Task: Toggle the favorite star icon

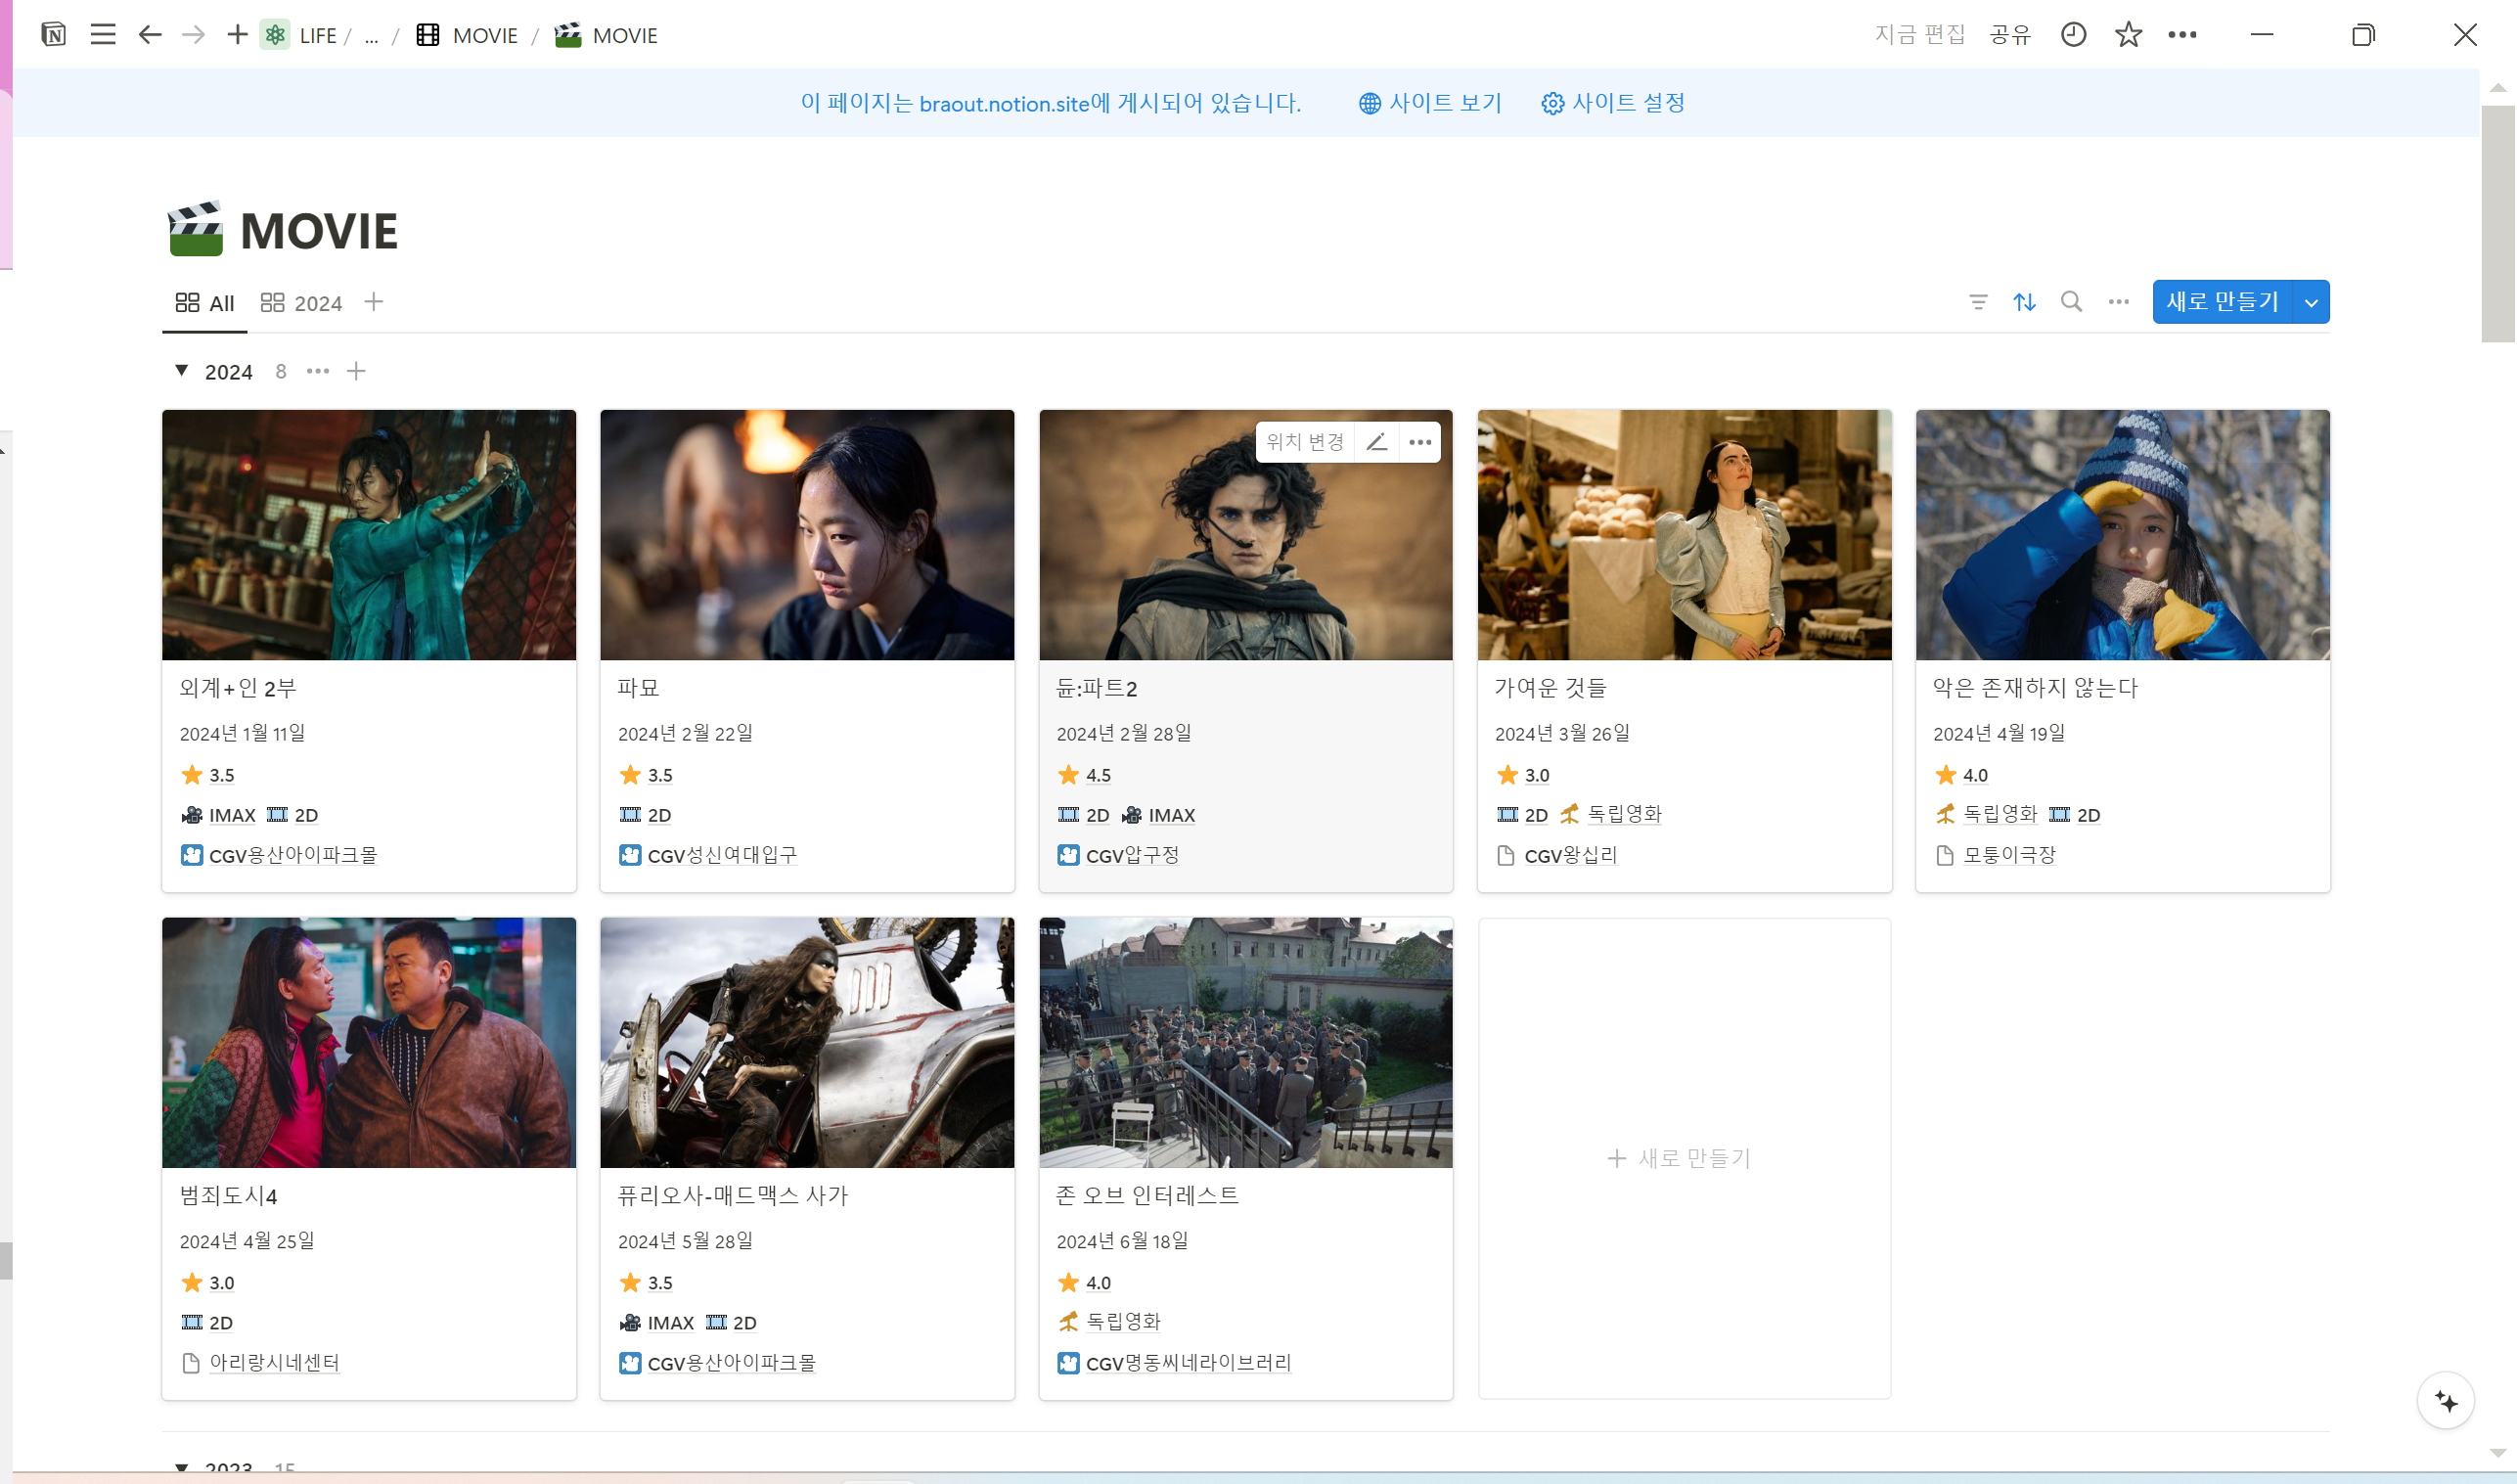Action: tap(2128, 35)
